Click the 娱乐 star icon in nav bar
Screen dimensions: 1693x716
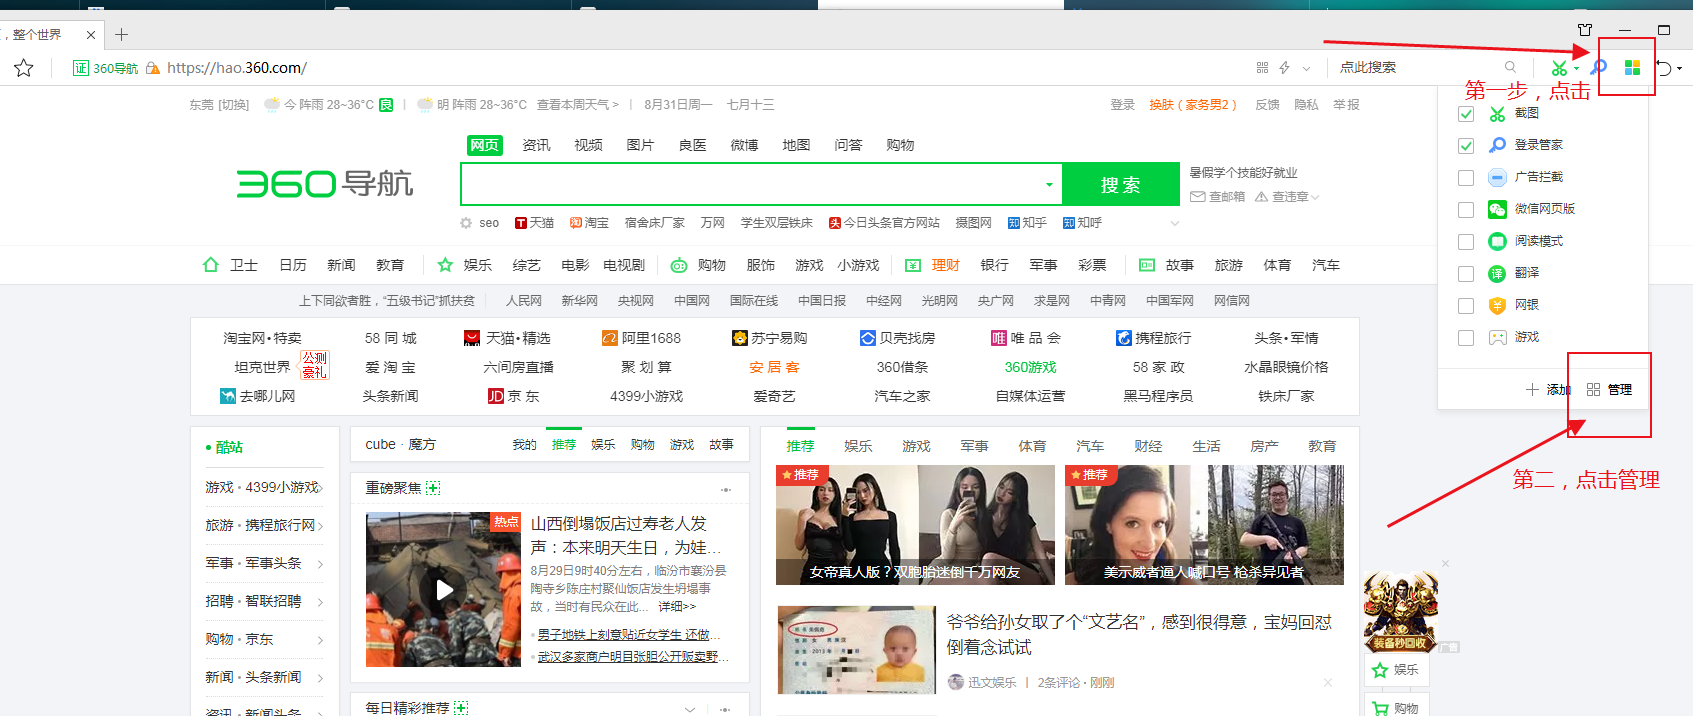pyautogui.click(x=445, y=265)
